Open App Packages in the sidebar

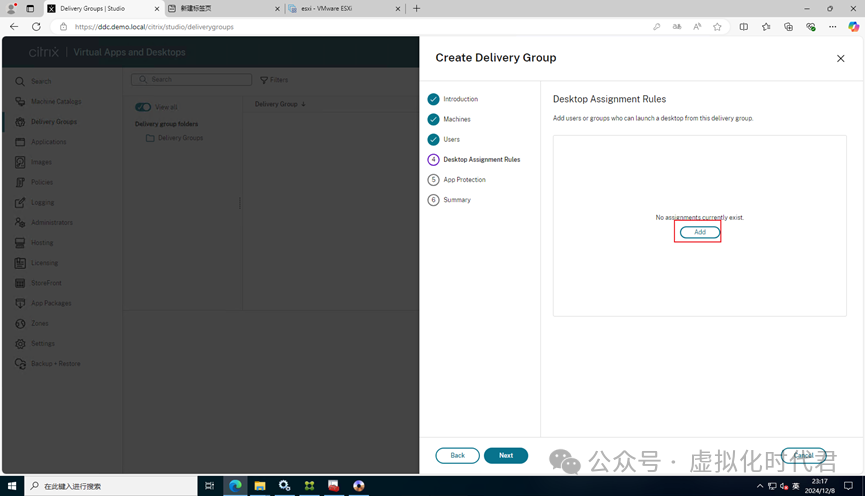(43, 303)
